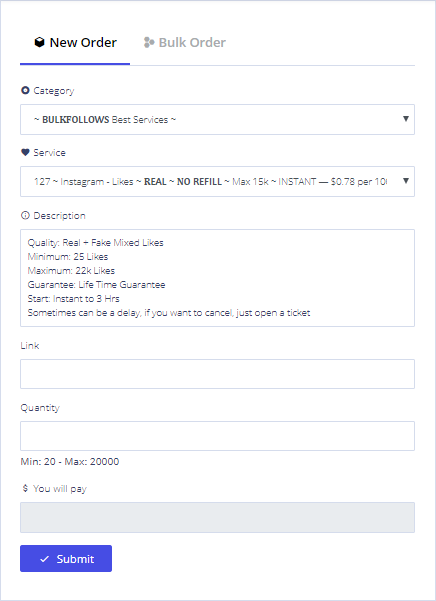Switch to the New Order tab

tap(75, 43)
